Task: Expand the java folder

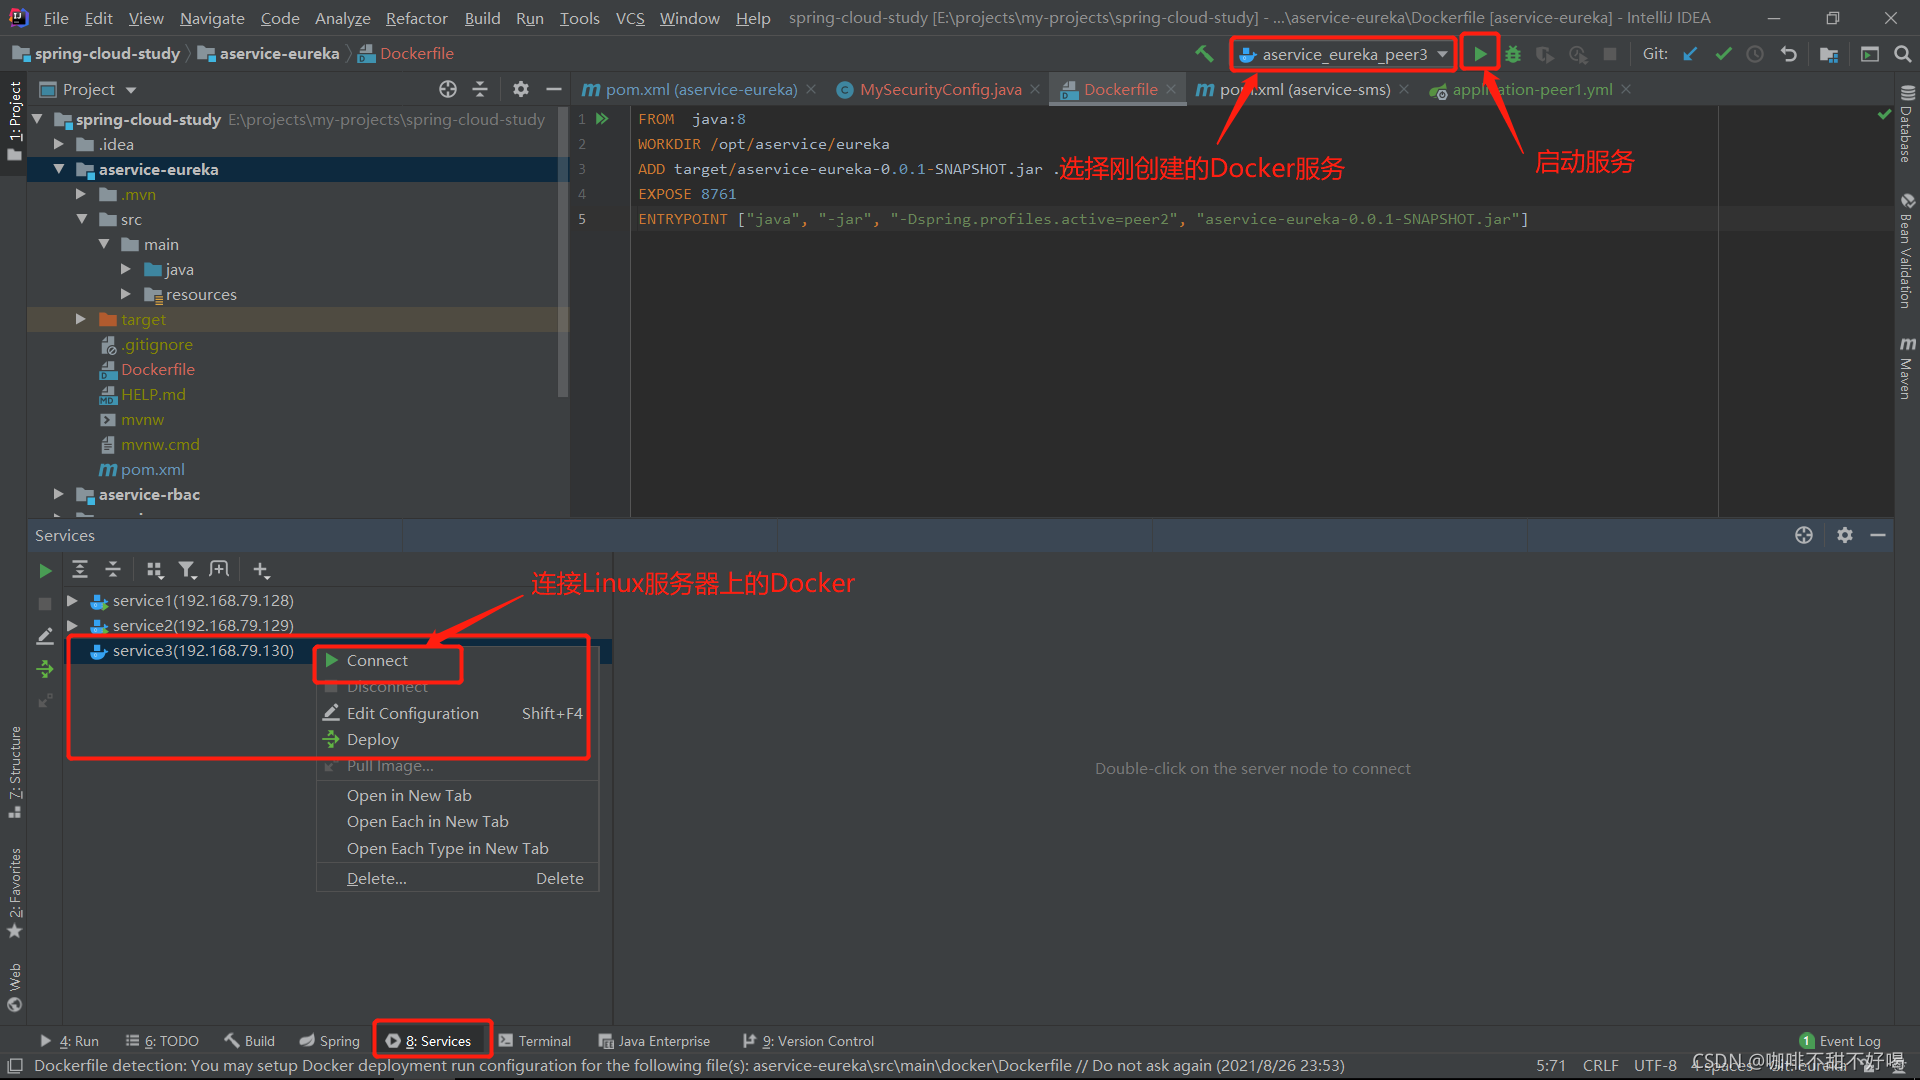Action: point(125,269)
